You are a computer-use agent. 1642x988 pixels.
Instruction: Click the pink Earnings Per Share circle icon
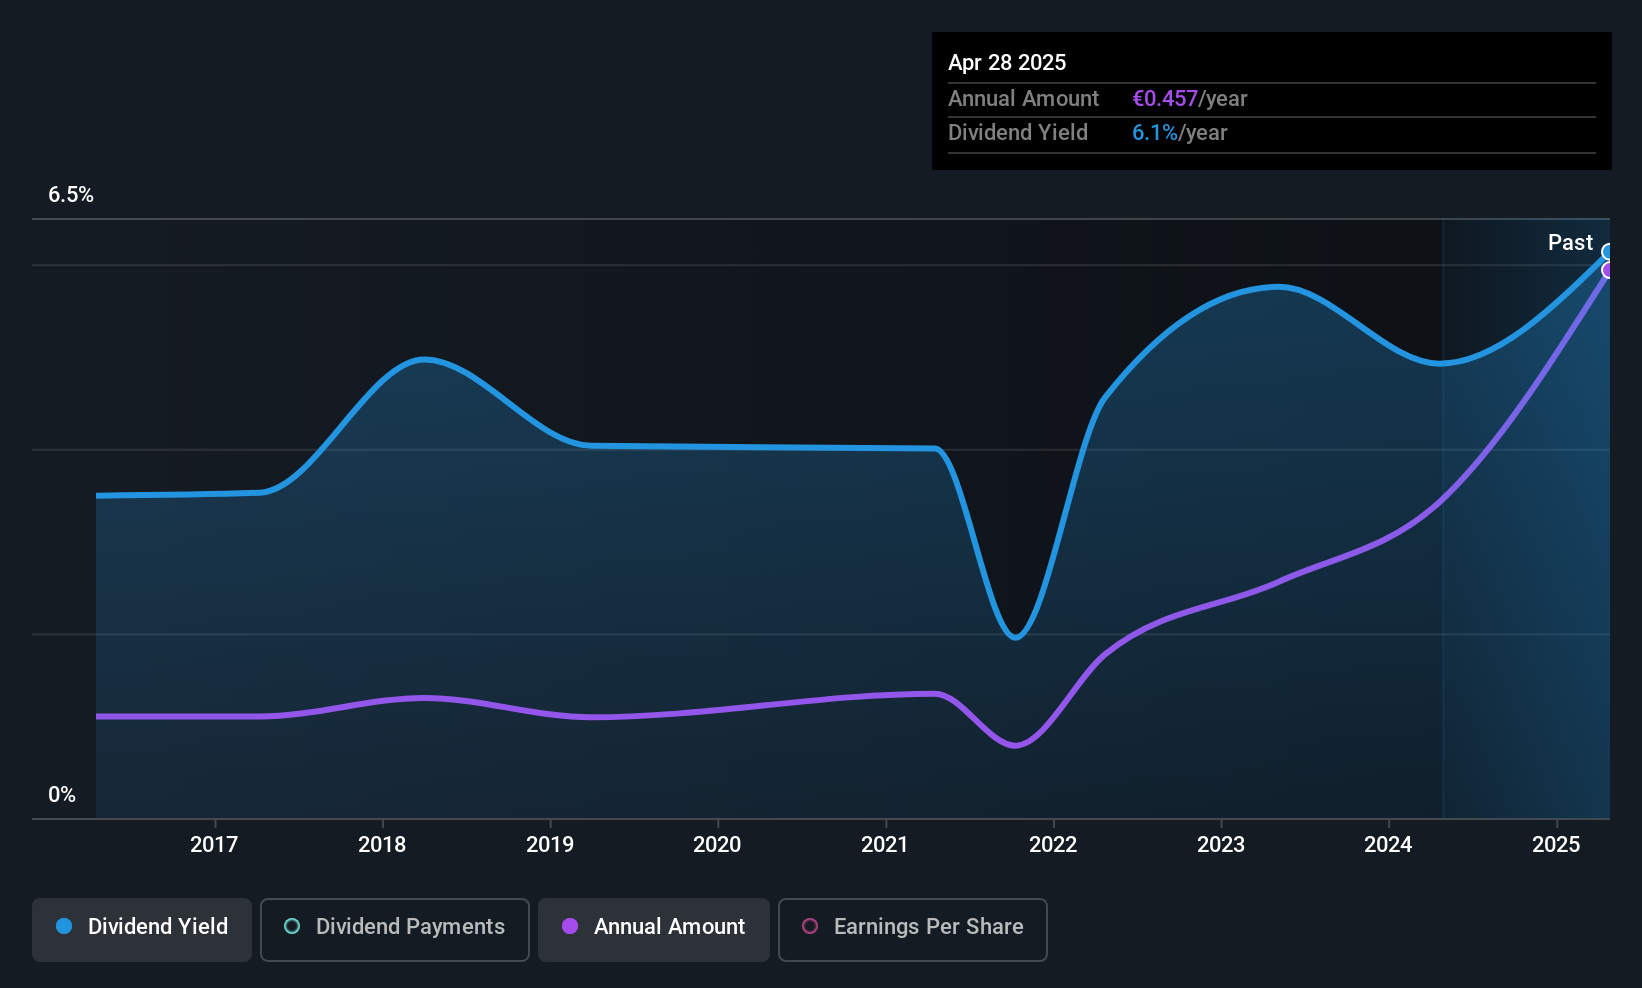pos(809,927)
